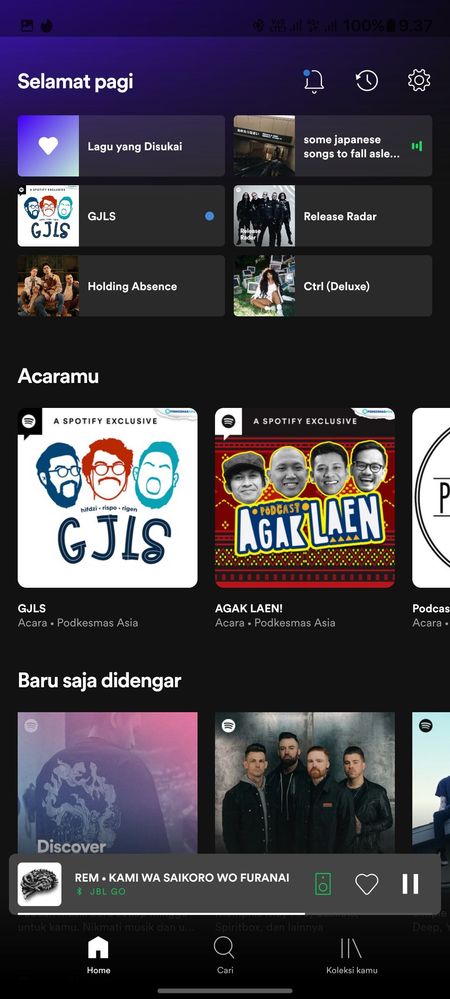This screenshot has height=999, width=450.
Task: Tap the Selamat pagi greeting
Action: 75,82
